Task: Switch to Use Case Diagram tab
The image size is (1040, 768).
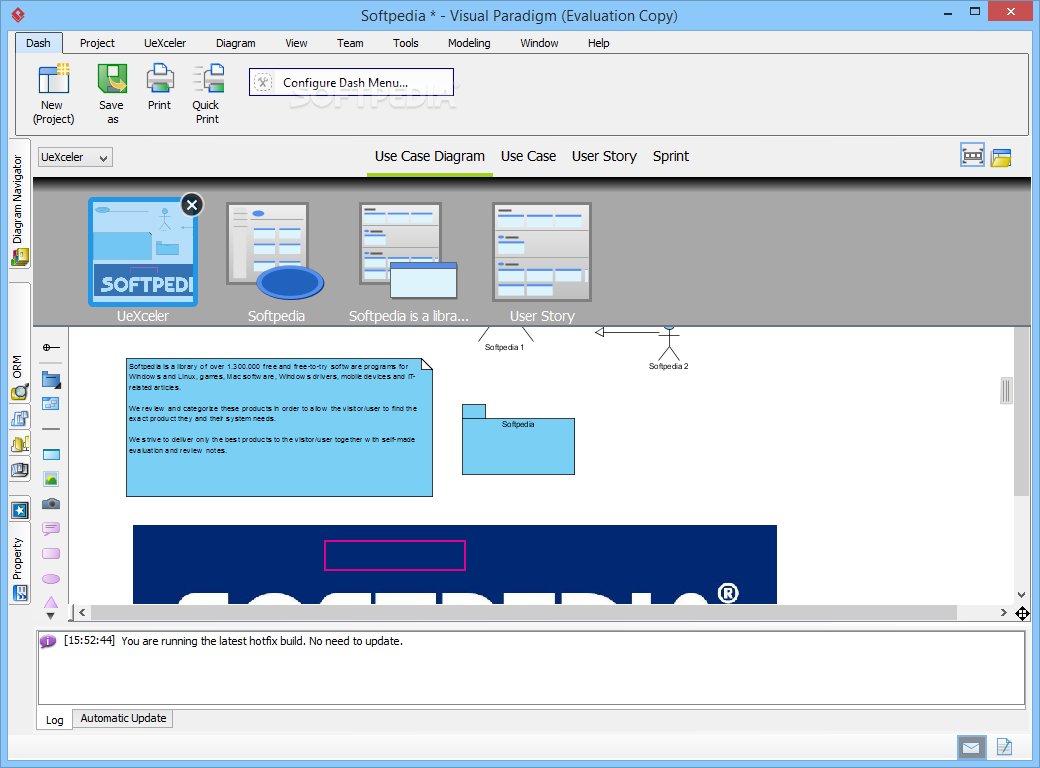Action: coord(429,157)
